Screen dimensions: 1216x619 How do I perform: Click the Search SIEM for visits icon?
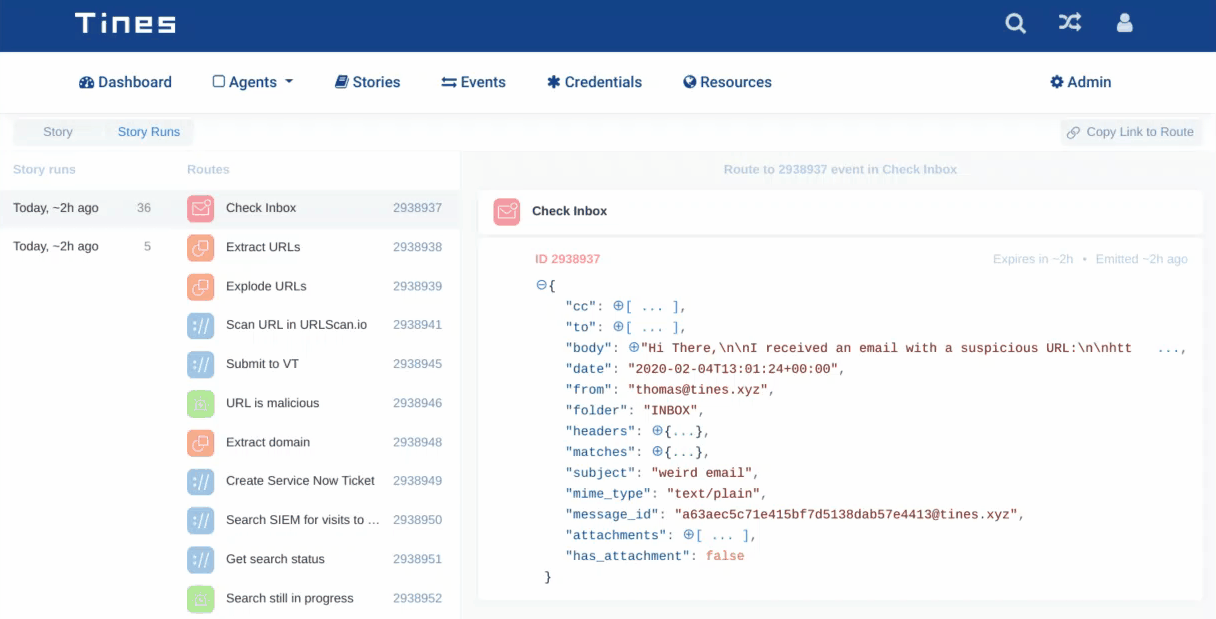(x=201, y=520)
